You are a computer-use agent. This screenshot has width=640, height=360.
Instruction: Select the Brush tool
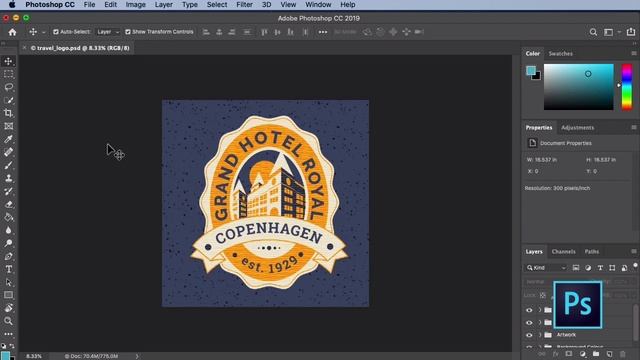pyautogui.click(x=8, y=165)
